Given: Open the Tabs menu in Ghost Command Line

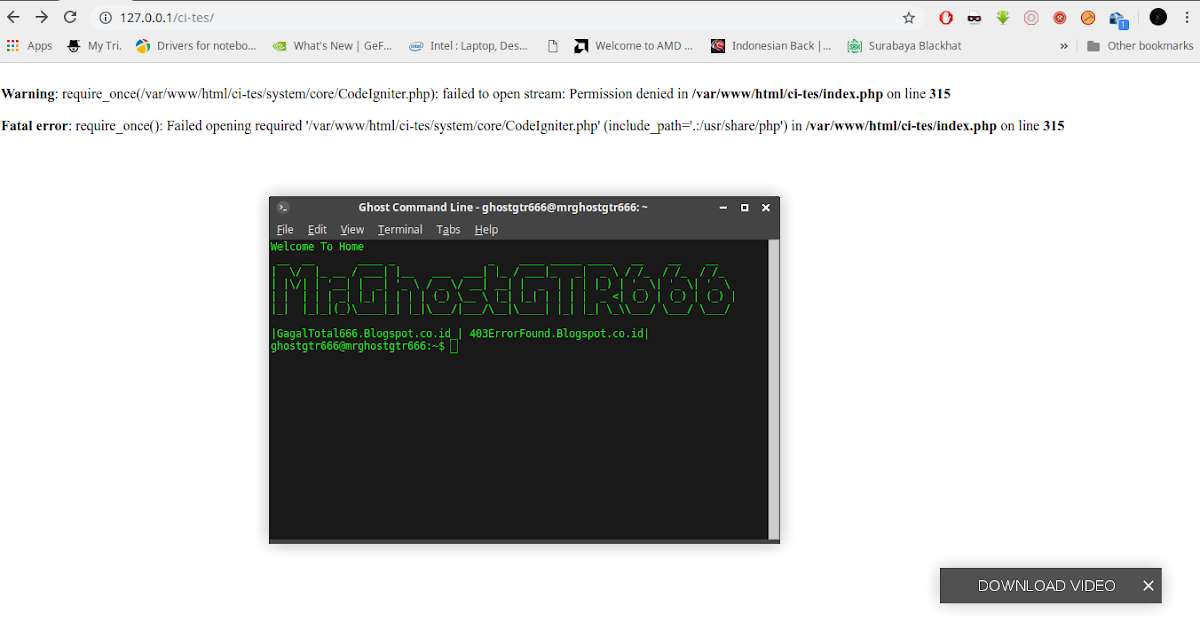Looking at the screenshot, I should coord(448,229).
